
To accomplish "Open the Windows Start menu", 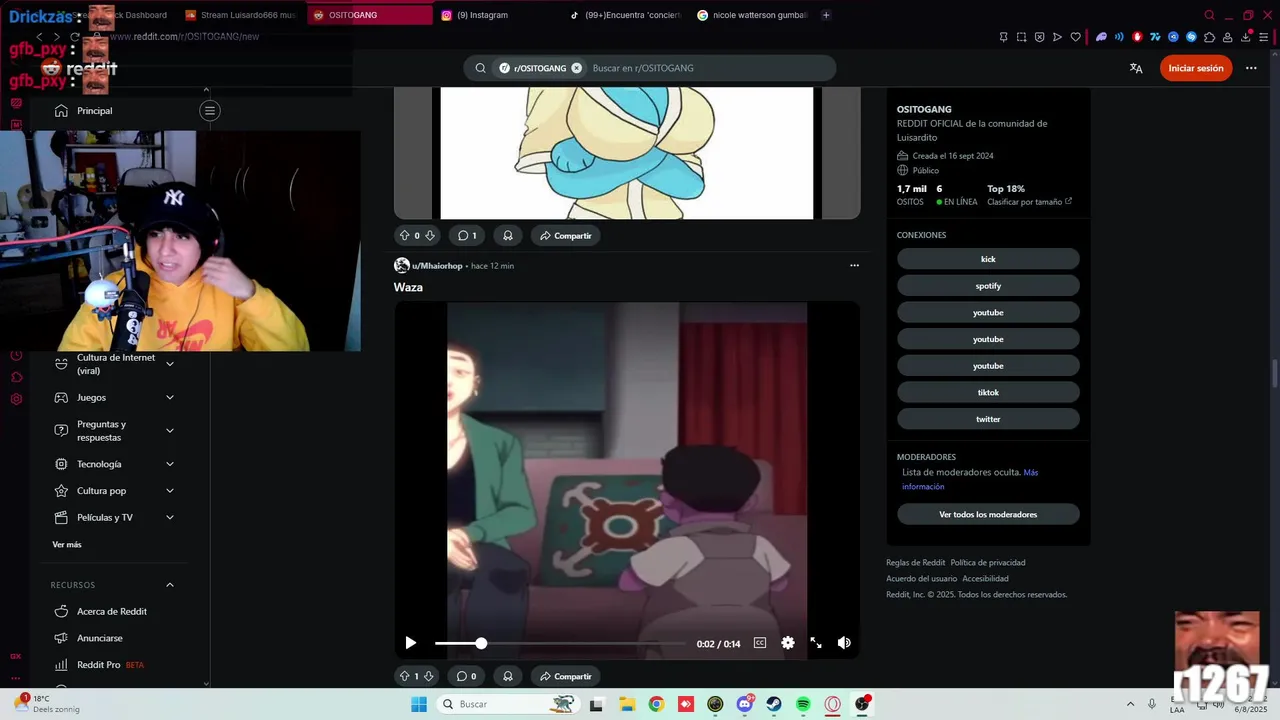I will pyautogui.click(x=418, y=704).
